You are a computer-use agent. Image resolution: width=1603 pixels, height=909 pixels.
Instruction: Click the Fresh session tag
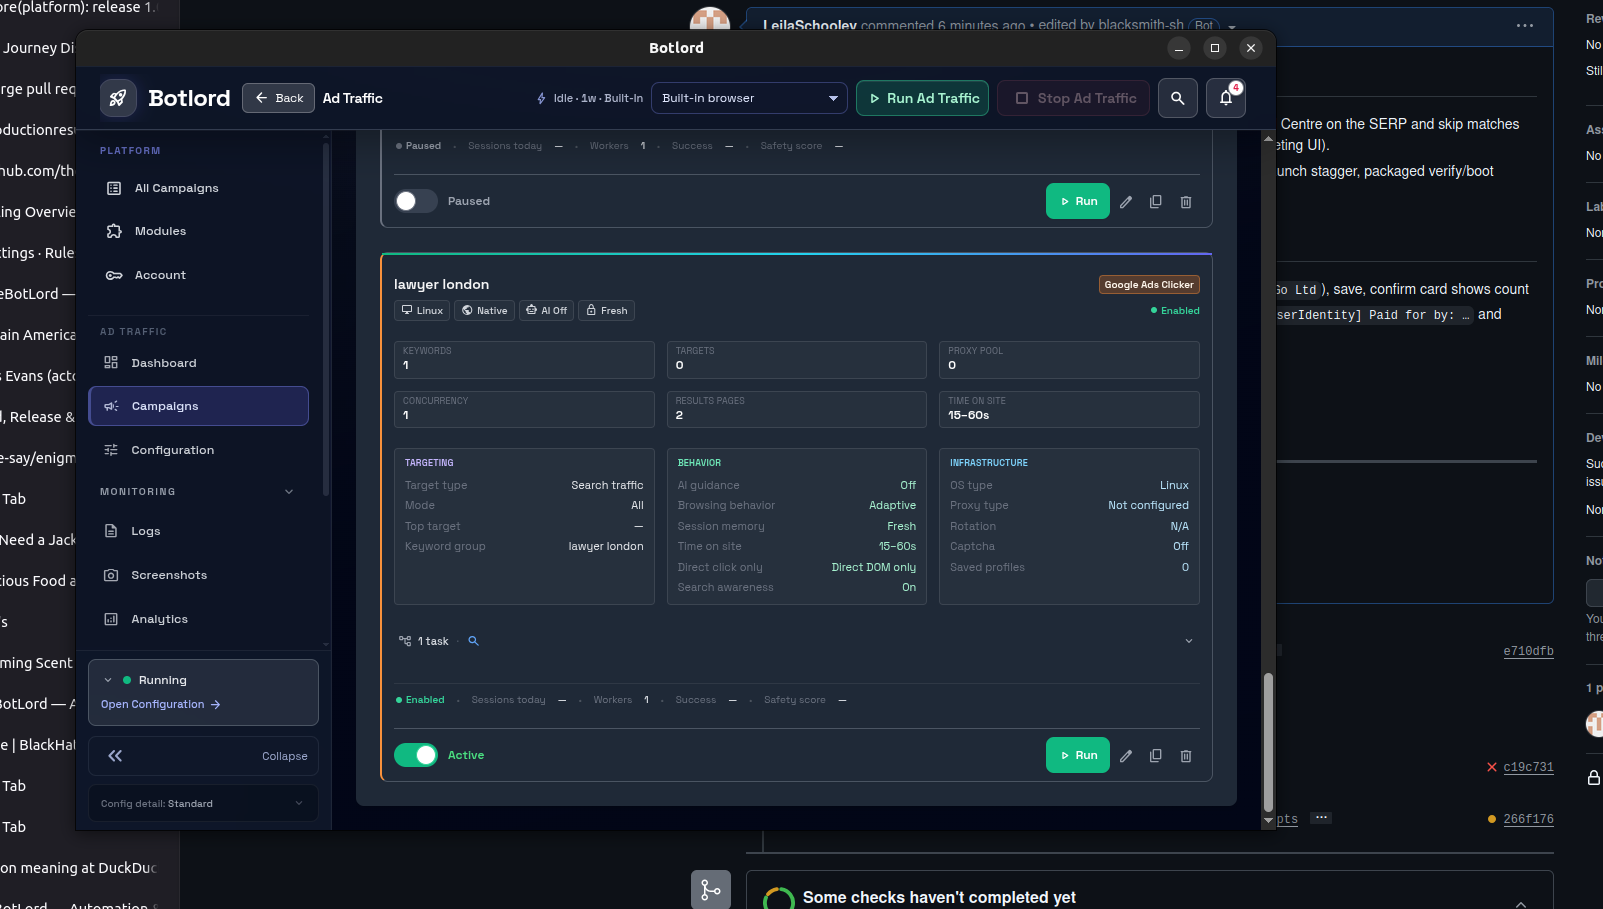pyautogui.click(x=607, y=311)
